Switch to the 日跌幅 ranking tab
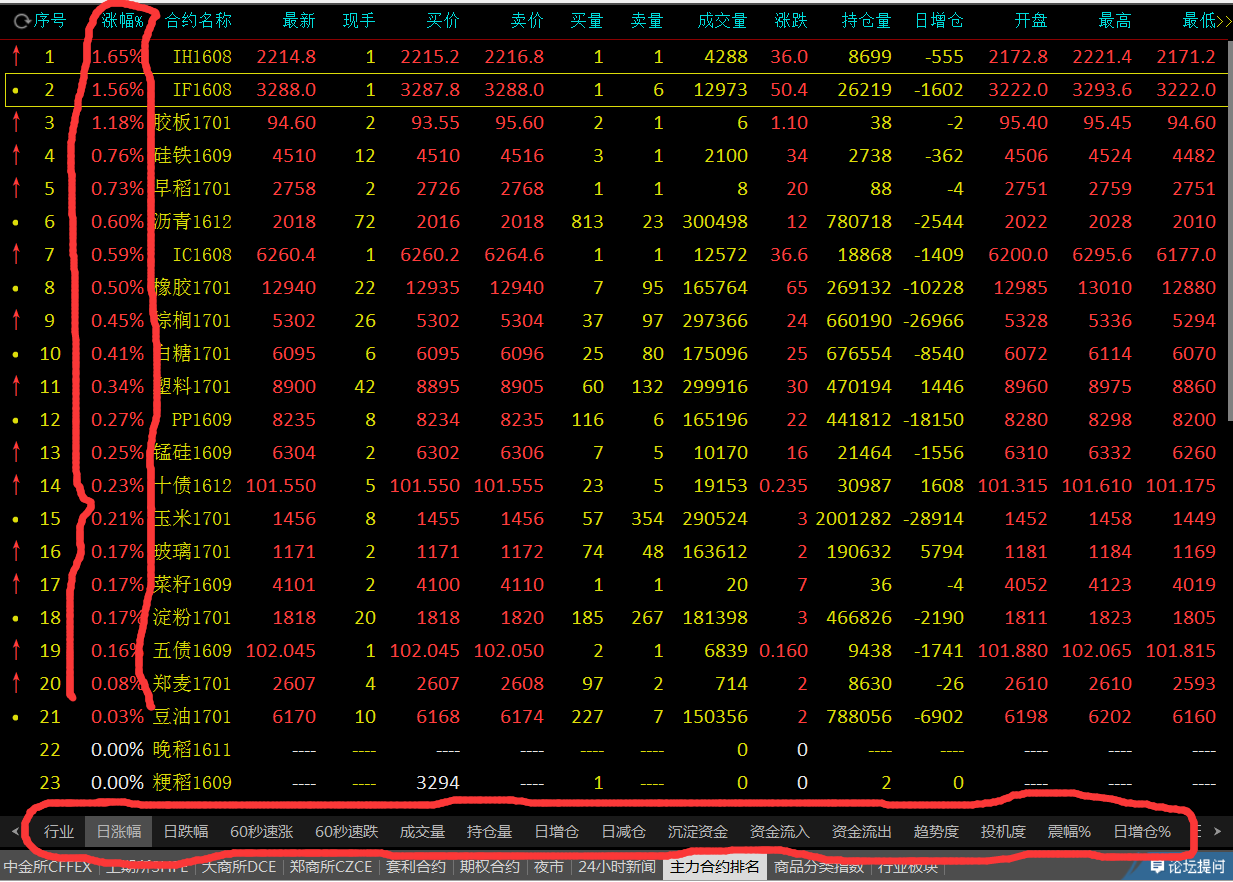1233x882 pixels. (x=186, y=830)
